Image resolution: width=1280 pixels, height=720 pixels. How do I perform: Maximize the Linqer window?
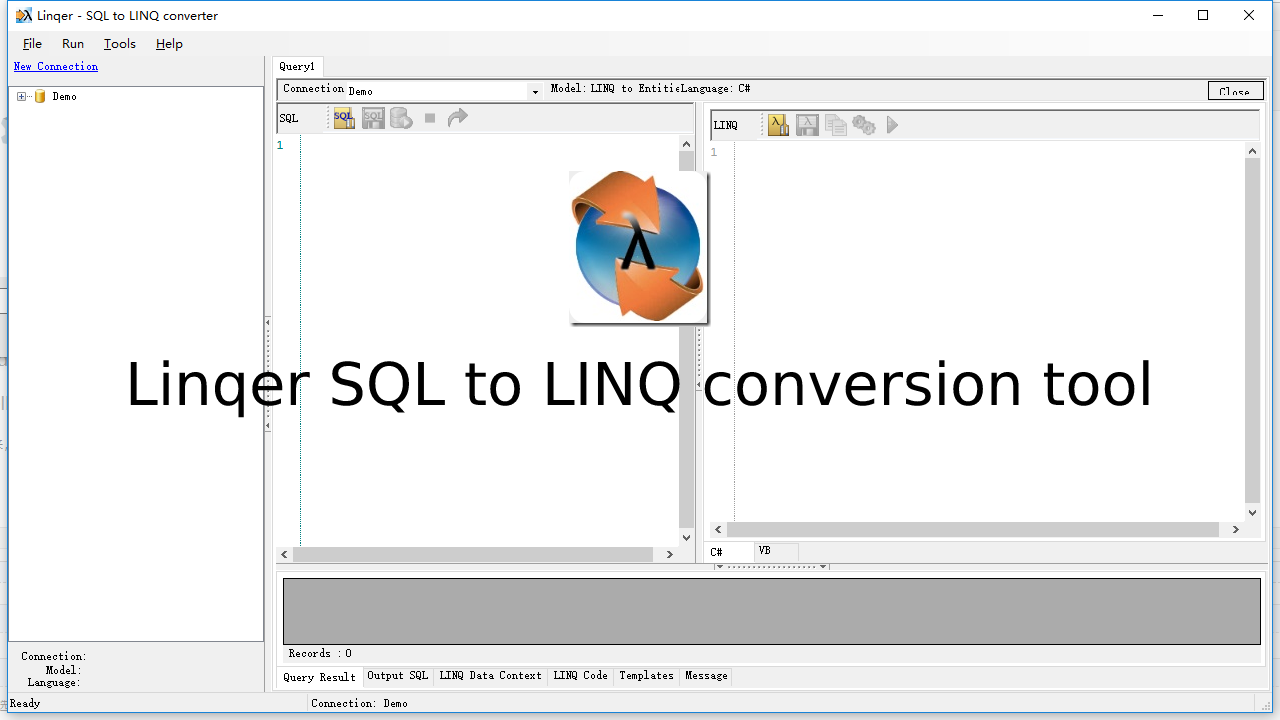click(x=1203, y=15)
